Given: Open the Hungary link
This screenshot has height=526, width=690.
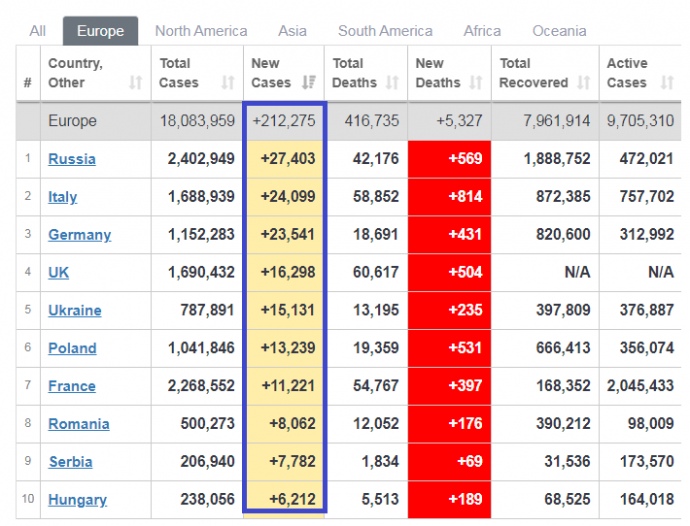Looking at the screenshot, I should [x=77, y=500].
